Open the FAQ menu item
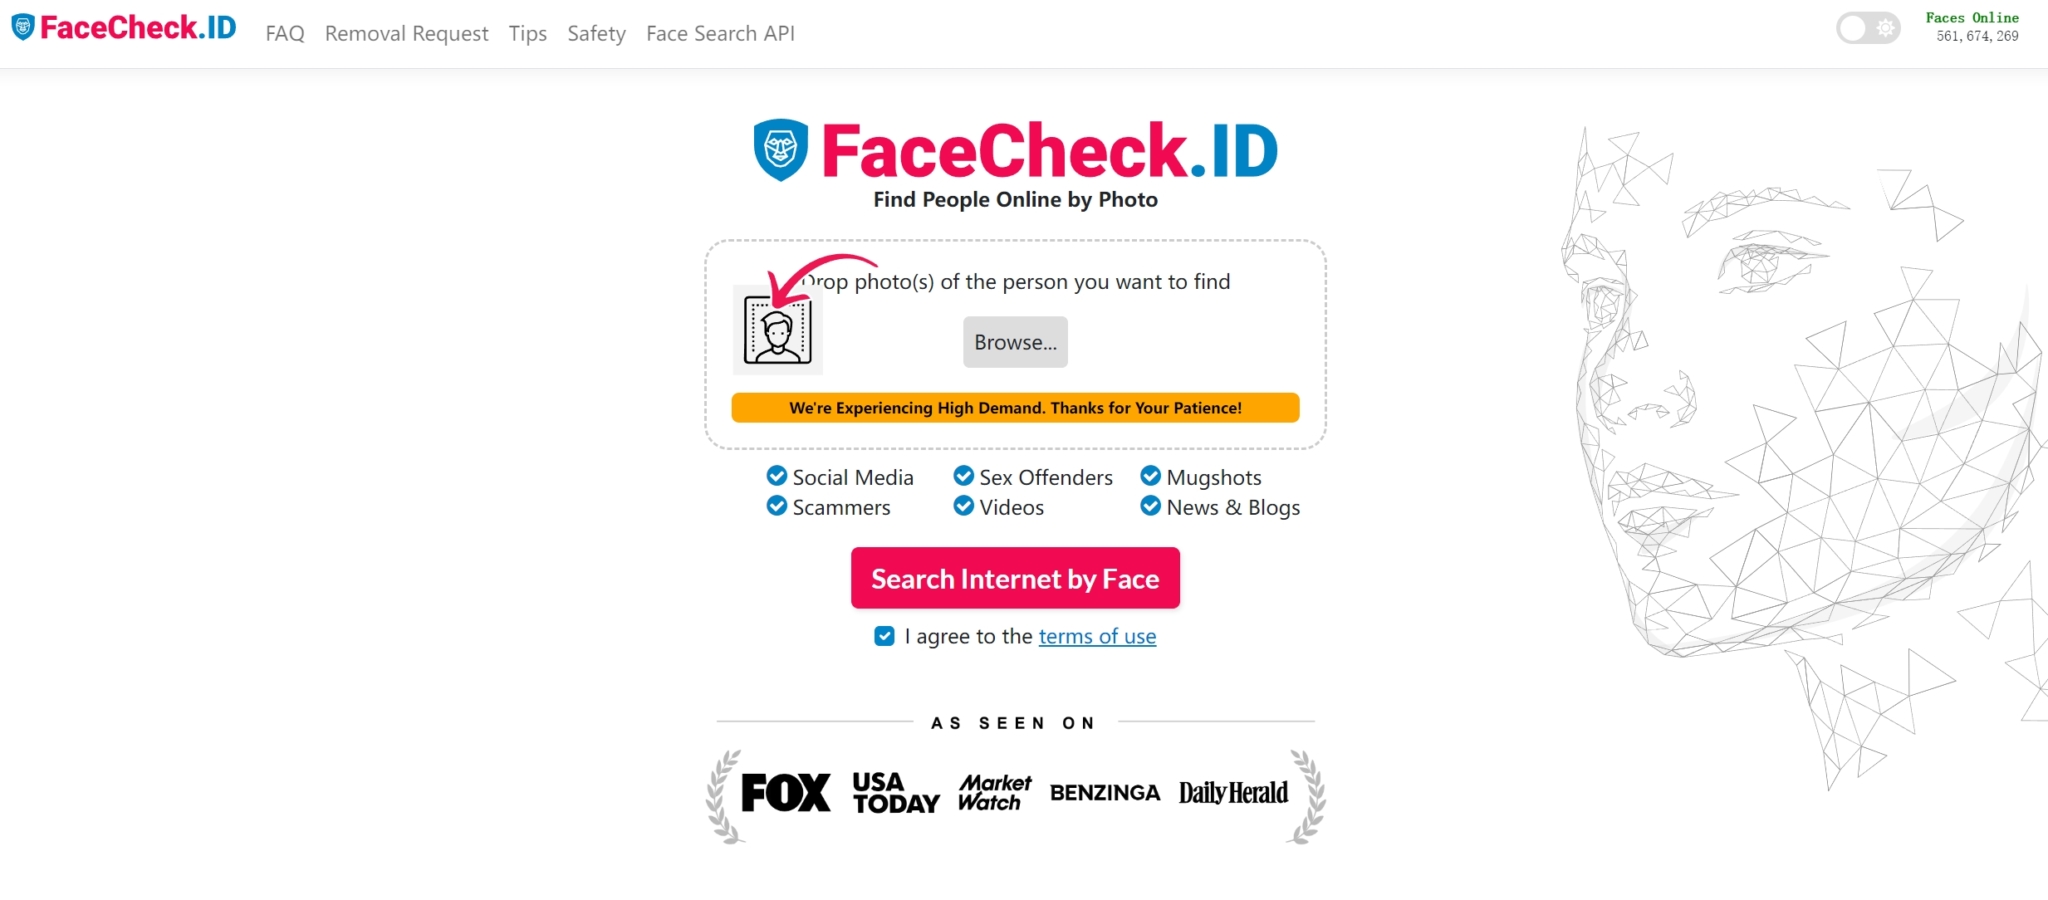Screen dimensions: 2048x900 pos(284,33)
